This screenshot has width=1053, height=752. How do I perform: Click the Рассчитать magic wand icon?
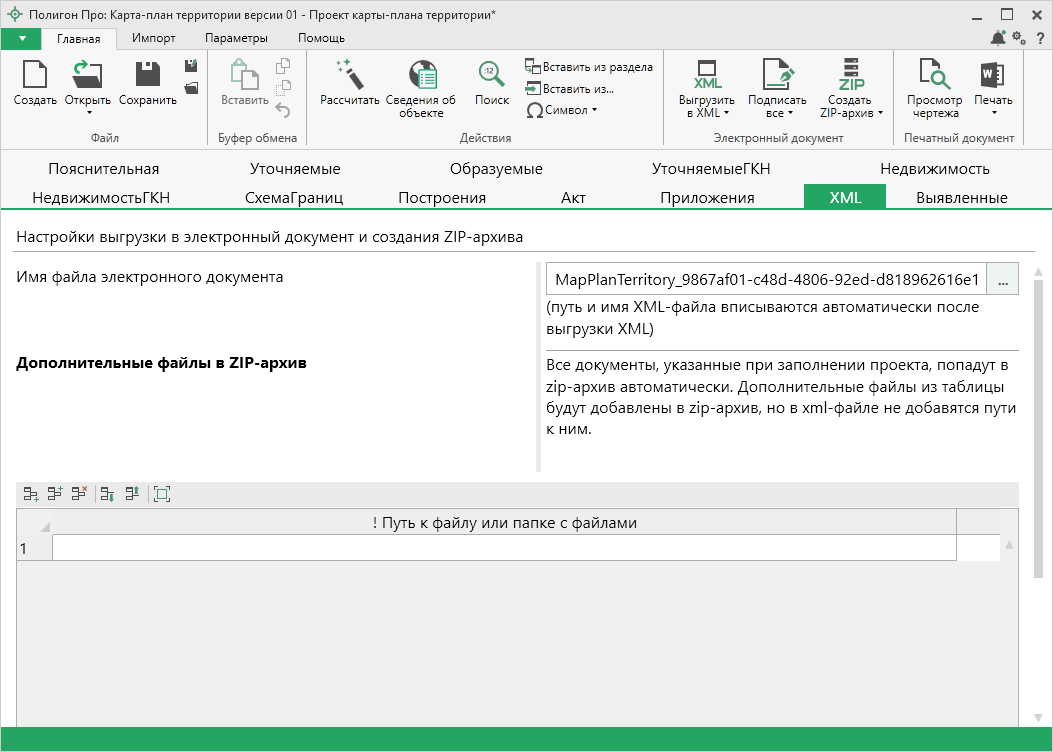(349, 75)
